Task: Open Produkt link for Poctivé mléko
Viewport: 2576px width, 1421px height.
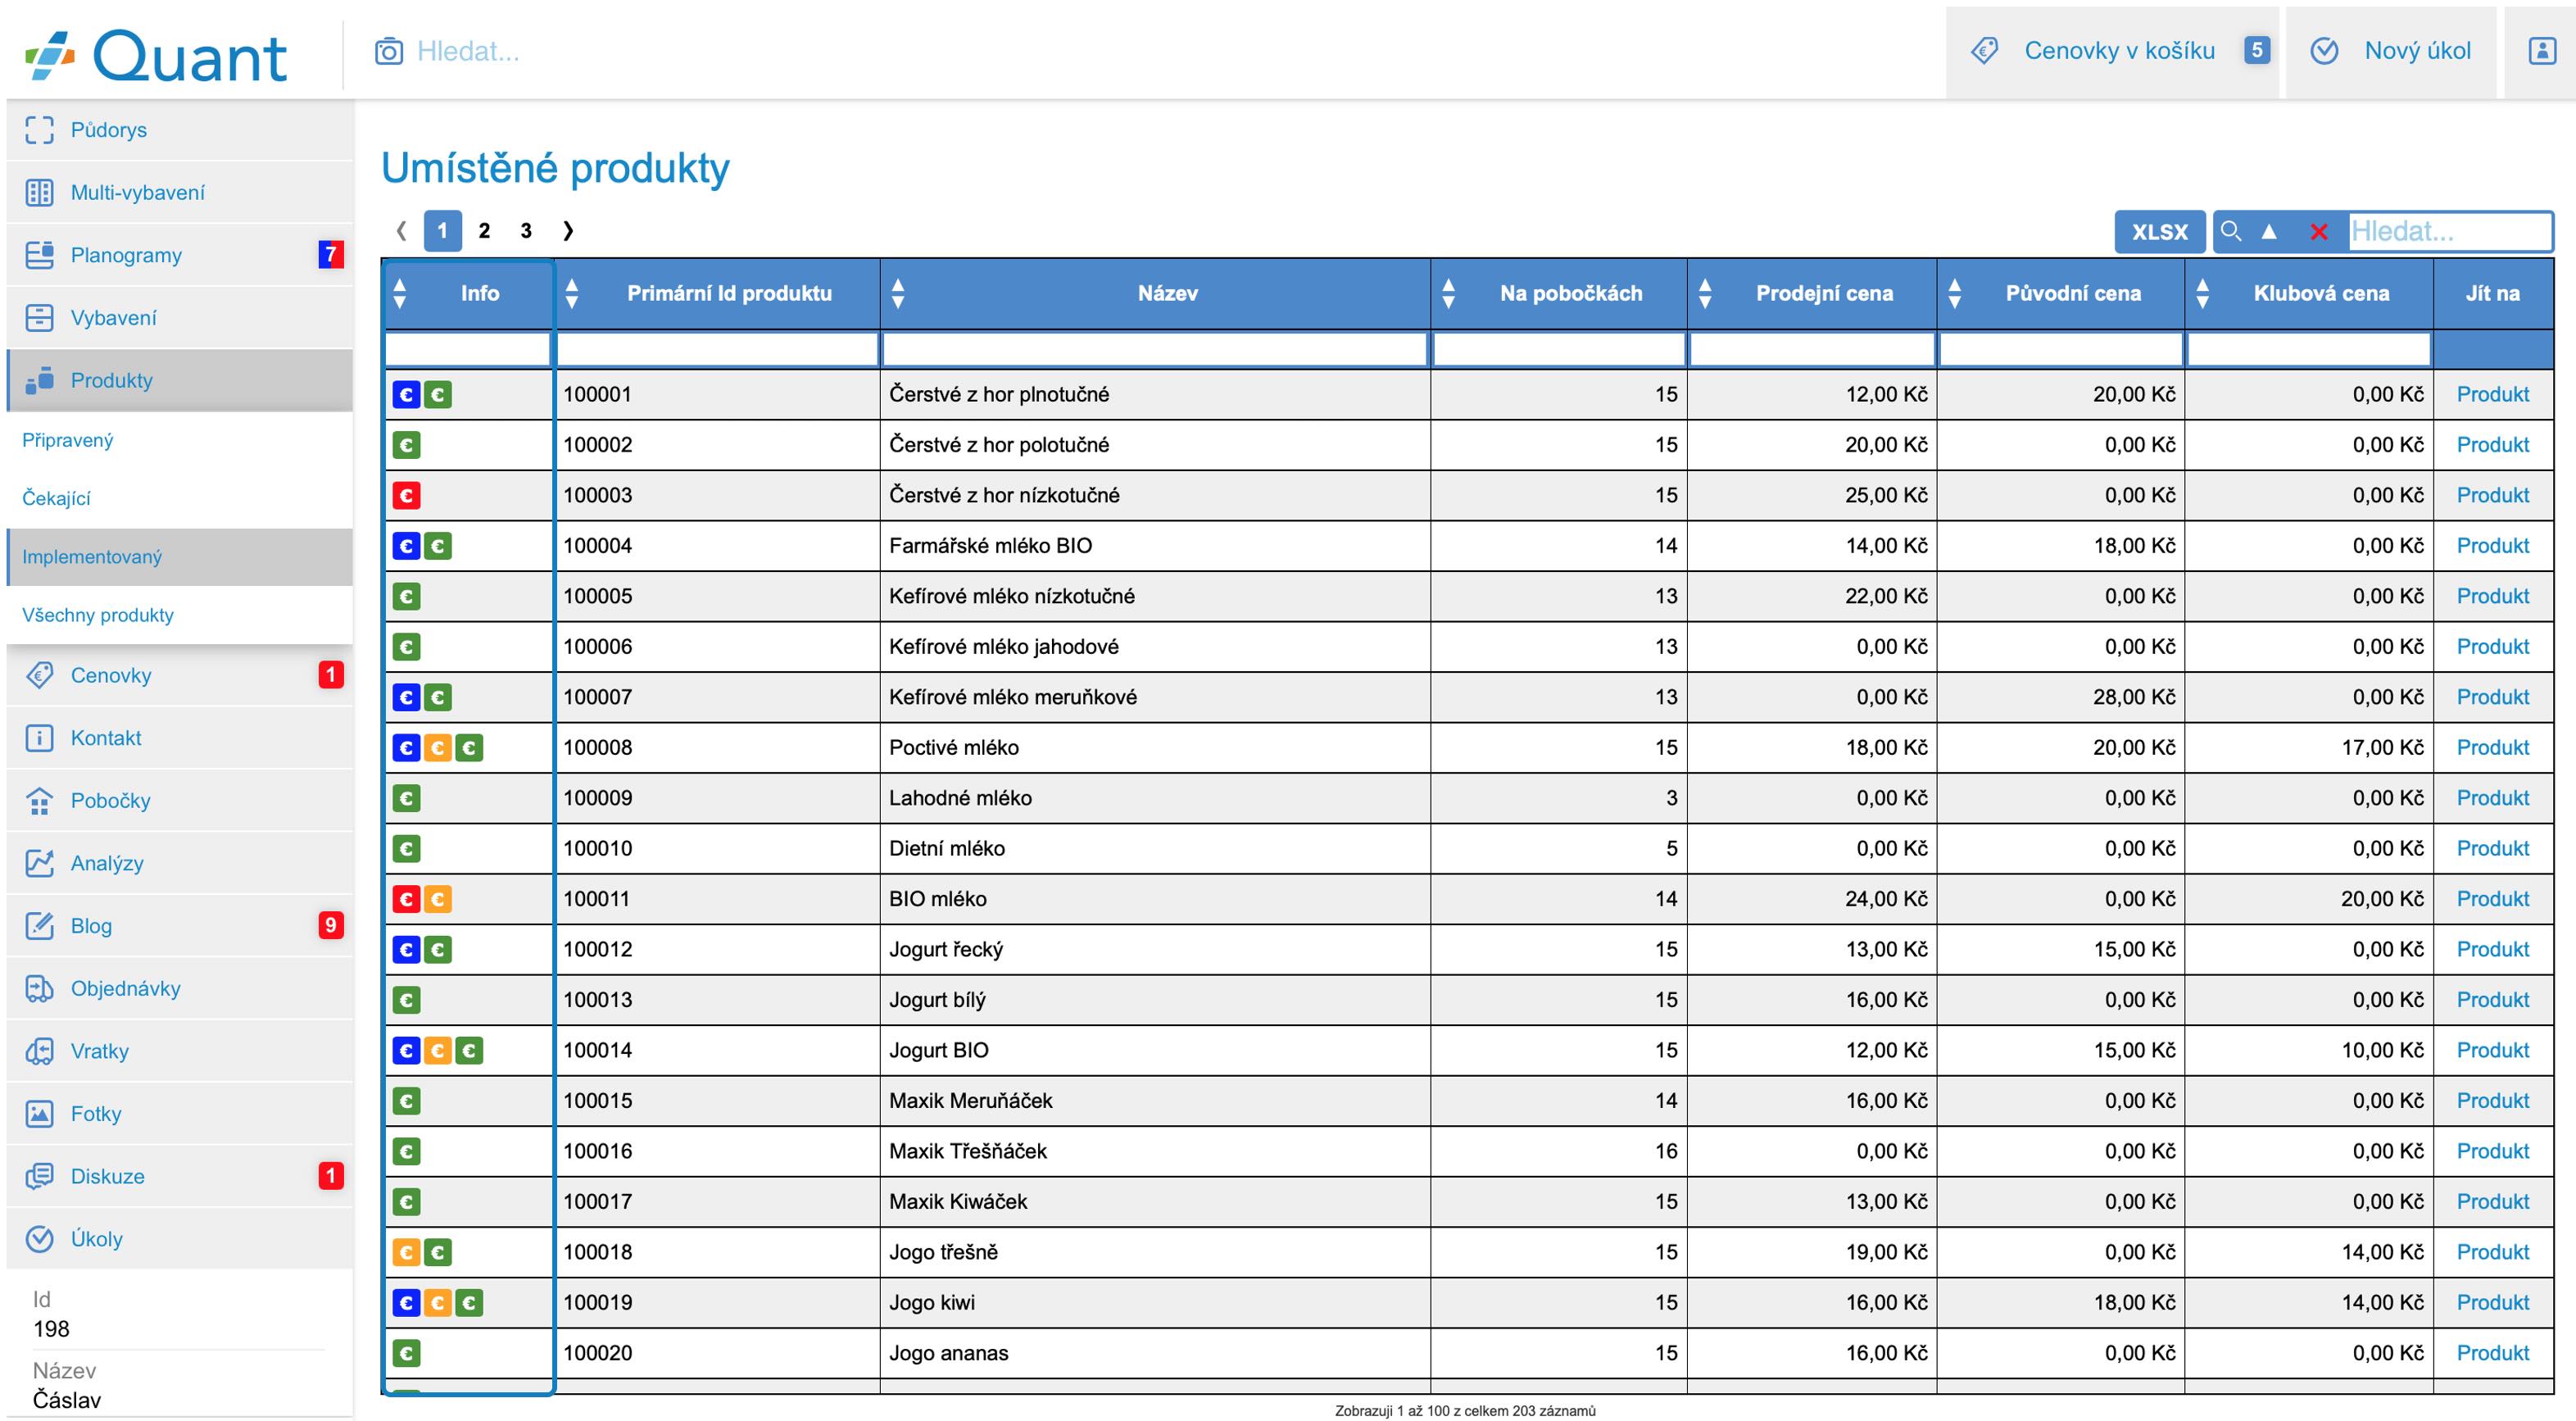Action: pyautogui.click(x=2492, y=747)
